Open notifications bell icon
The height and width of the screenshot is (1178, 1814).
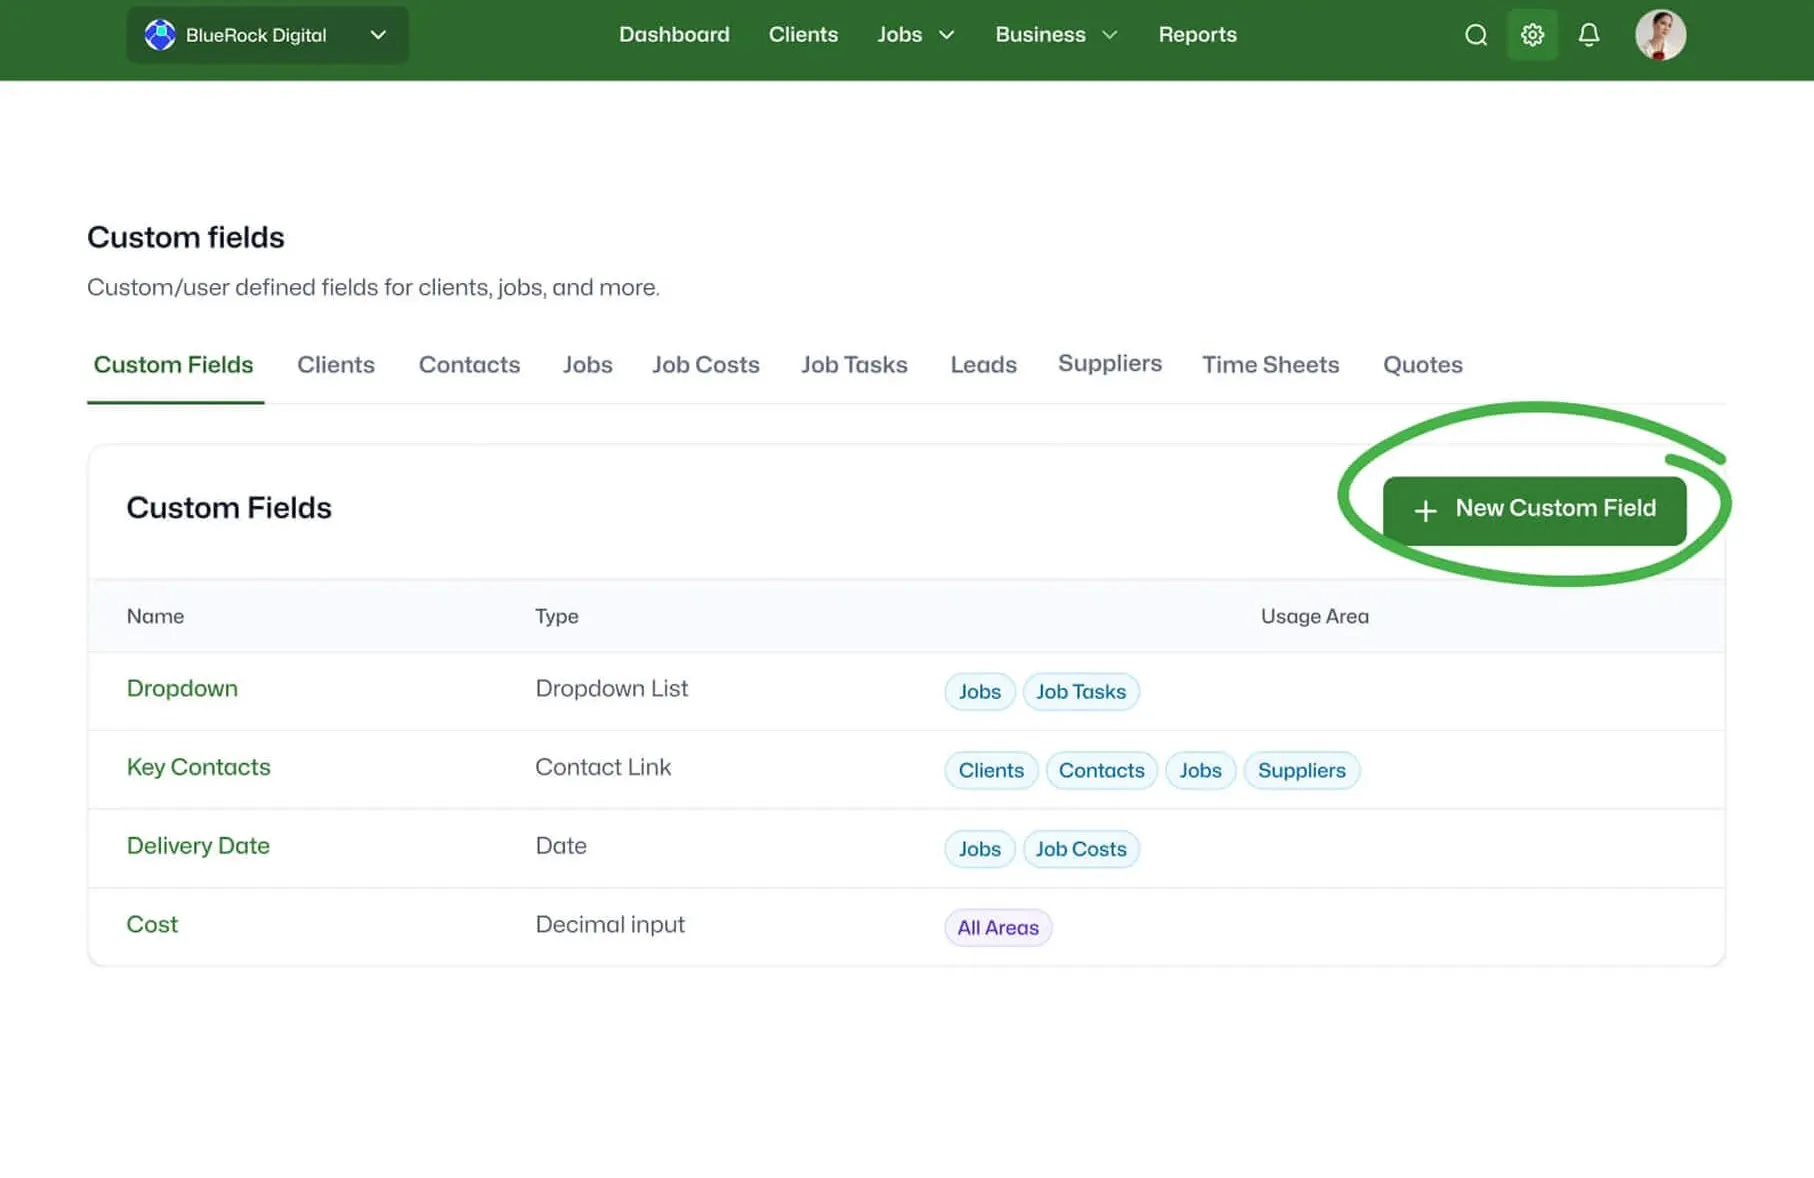click(x=1589, y=35)
